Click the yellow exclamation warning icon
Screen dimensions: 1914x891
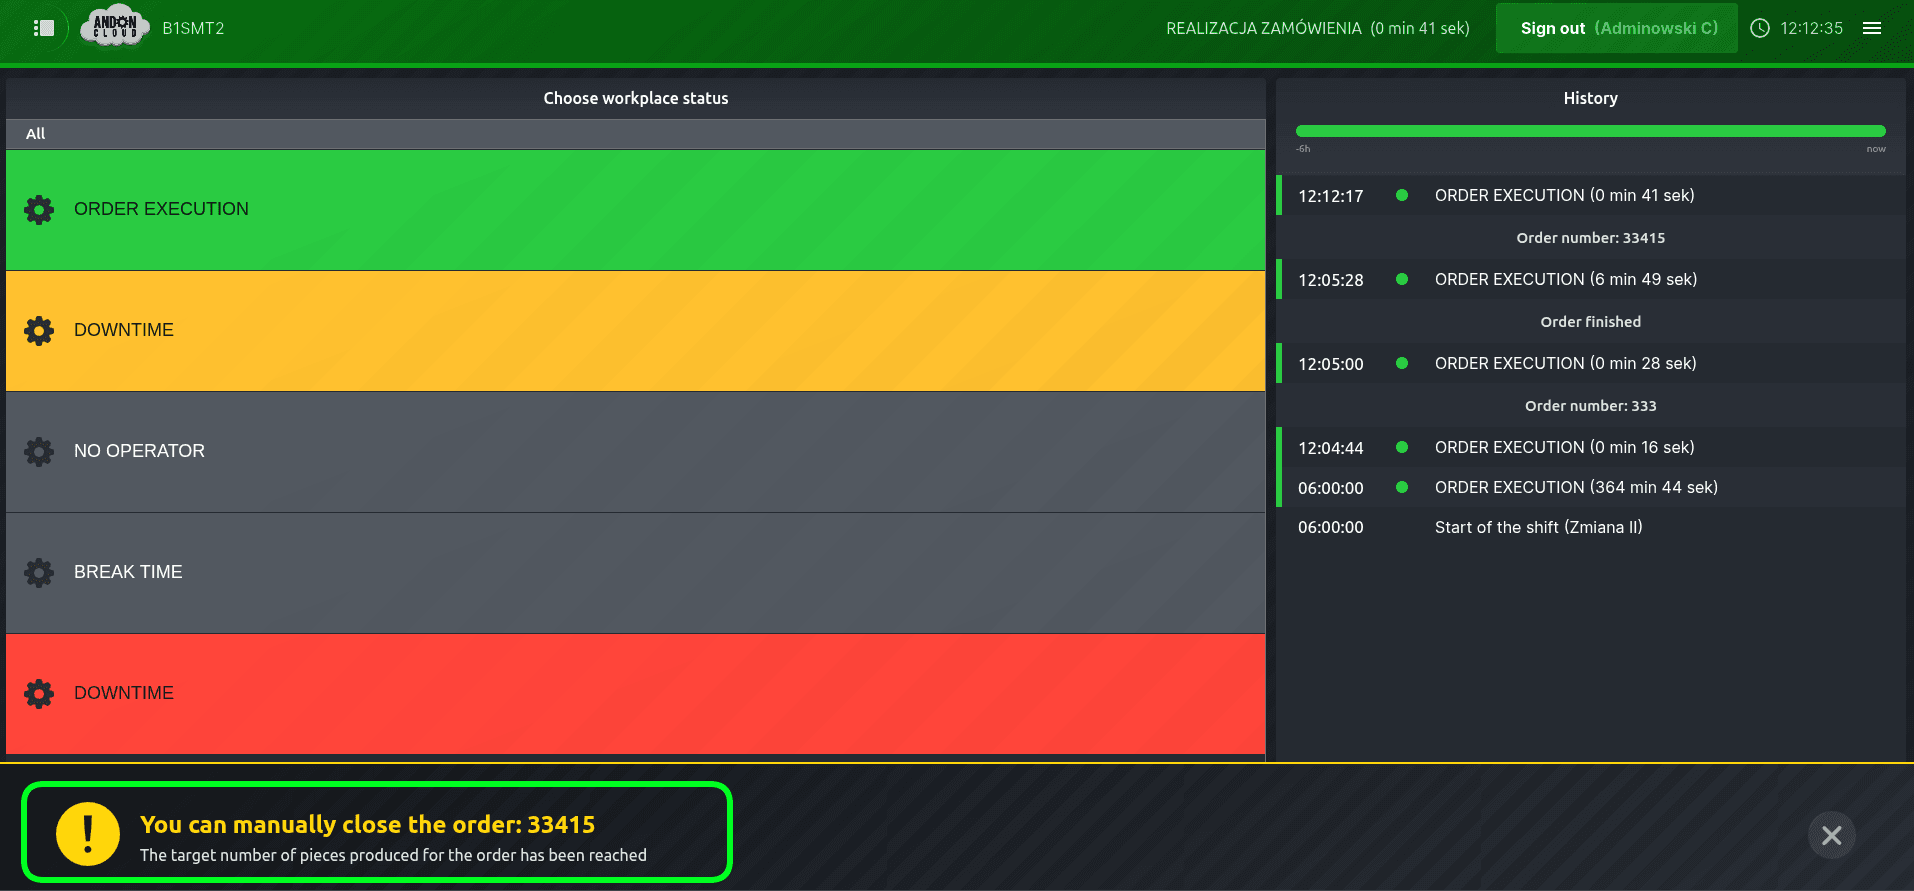[x=88, y=834]
